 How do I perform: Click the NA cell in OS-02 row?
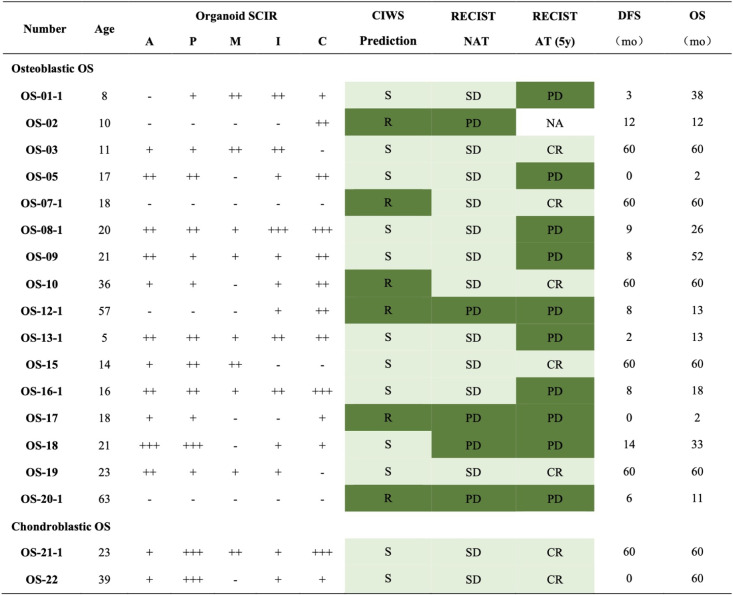pyautogui.click(x=555, y=123)
